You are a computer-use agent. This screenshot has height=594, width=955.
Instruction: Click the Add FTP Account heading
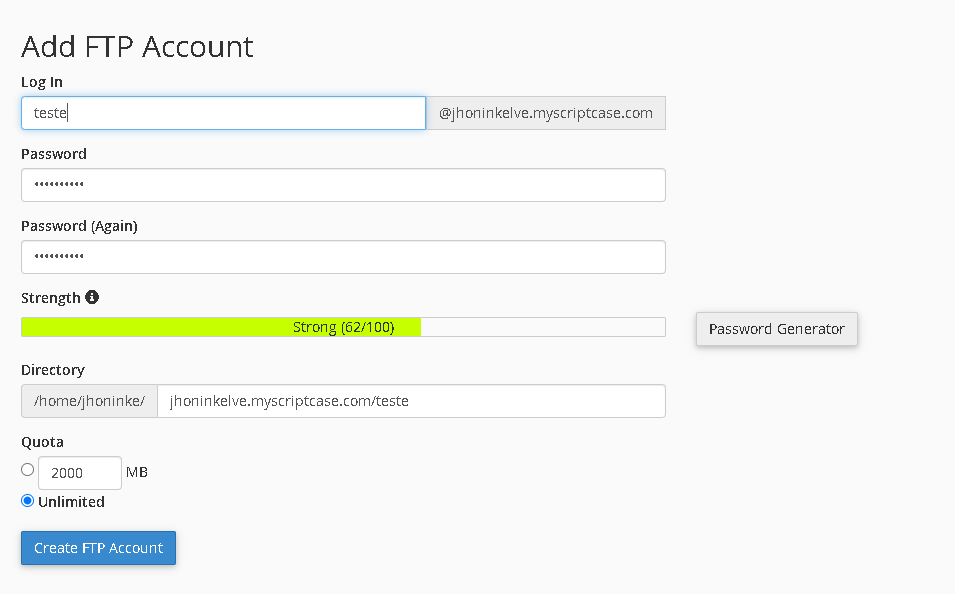(138, 47)
